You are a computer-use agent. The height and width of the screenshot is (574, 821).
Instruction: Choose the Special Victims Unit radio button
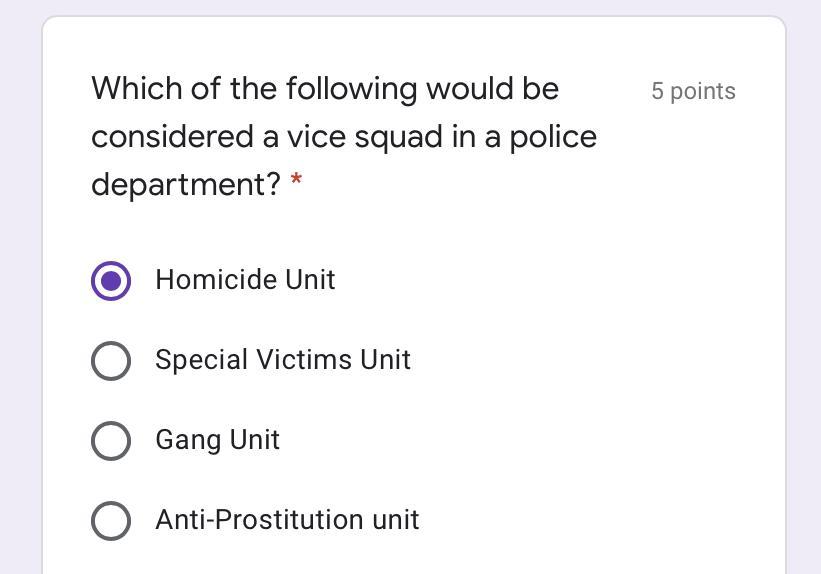[x=111, y=360]
